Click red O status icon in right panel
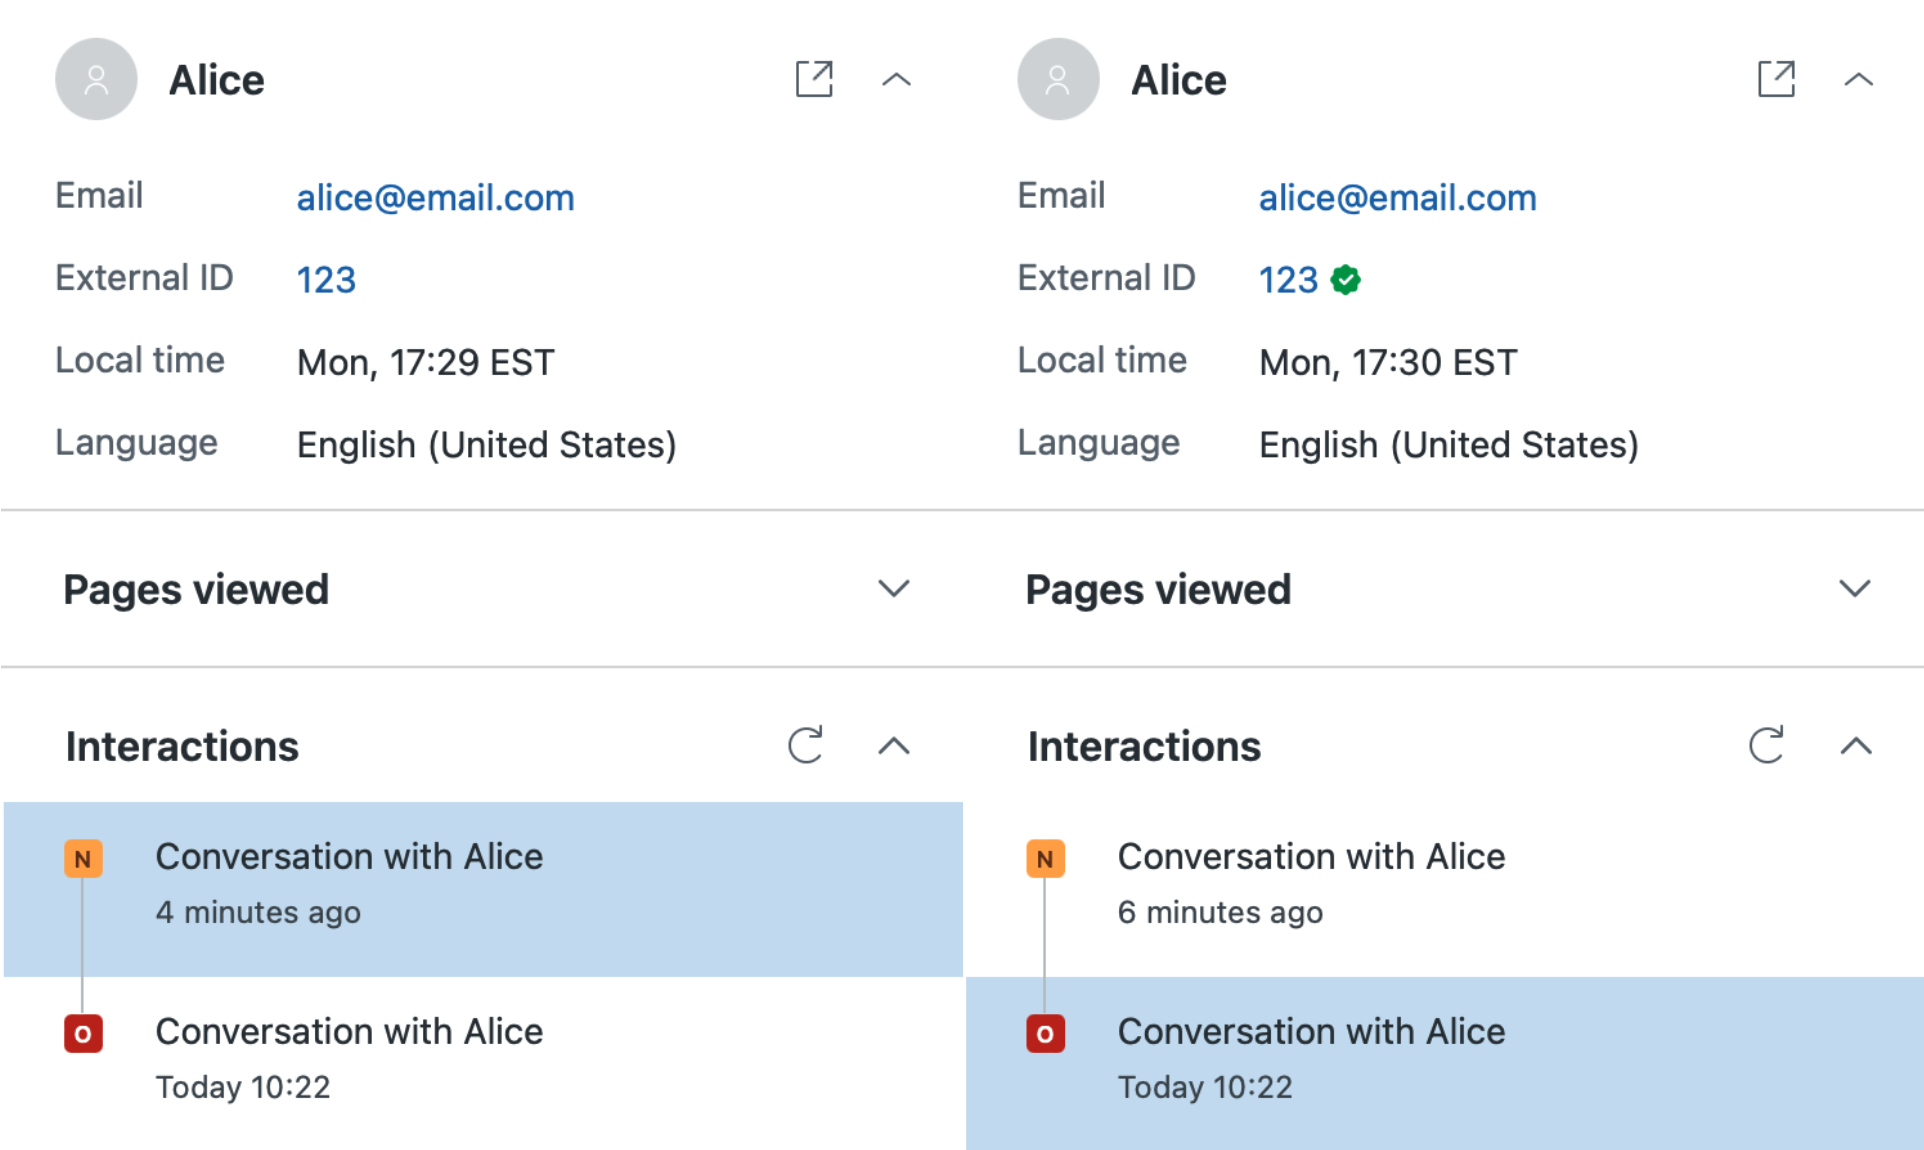Image resolution: width=1924 pixels, height=1150 pixels. 1045,1033
